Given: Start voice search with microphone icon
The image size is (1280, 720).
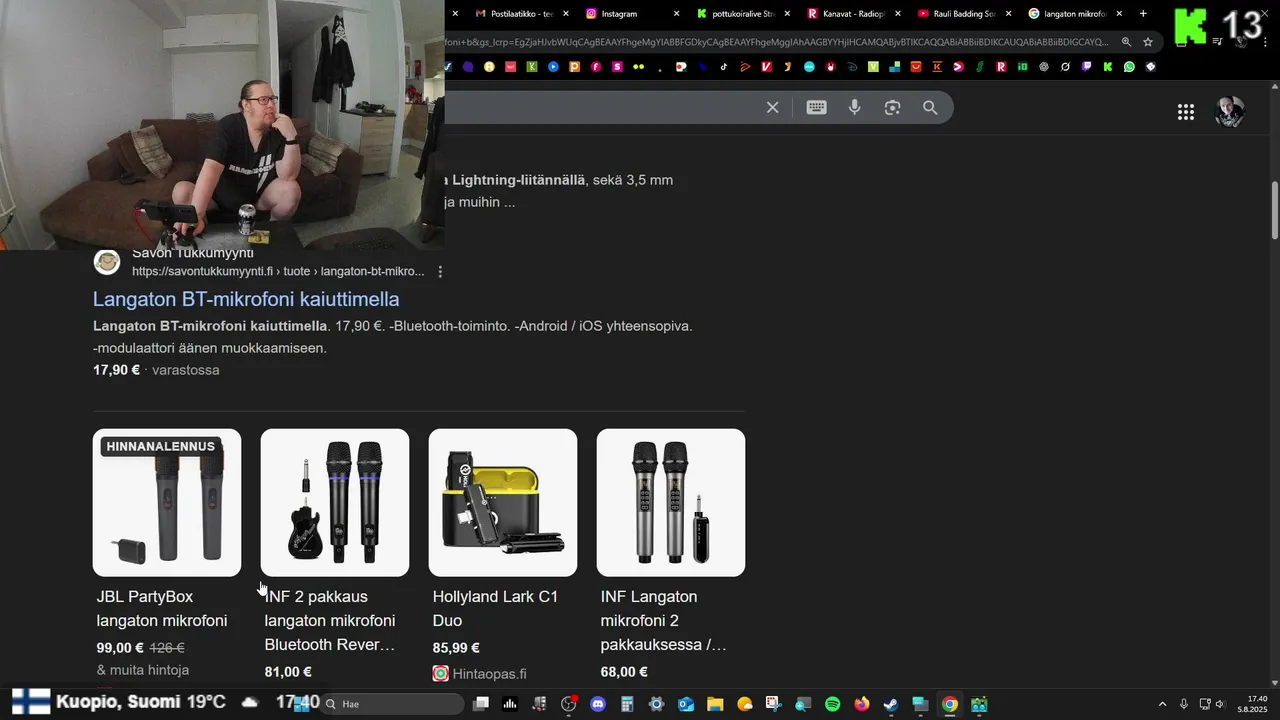Looking at the screenshot, I should coord(855,108).
